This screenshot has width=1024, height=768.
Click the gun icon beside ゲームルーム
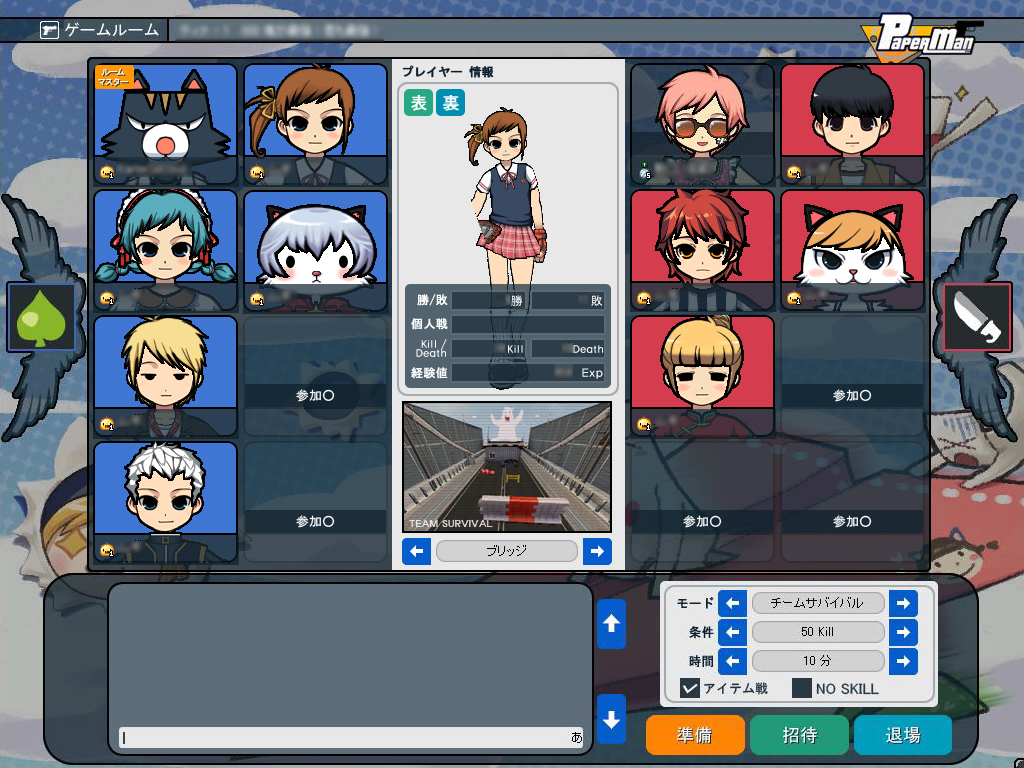49,30
